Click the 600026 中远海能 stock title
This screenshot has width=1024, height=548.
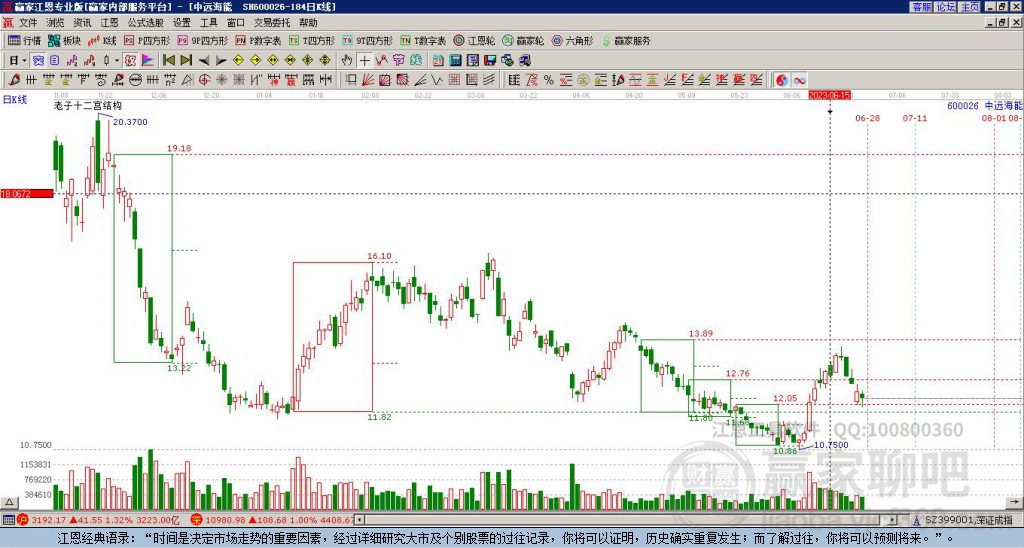tap(984, 105)
